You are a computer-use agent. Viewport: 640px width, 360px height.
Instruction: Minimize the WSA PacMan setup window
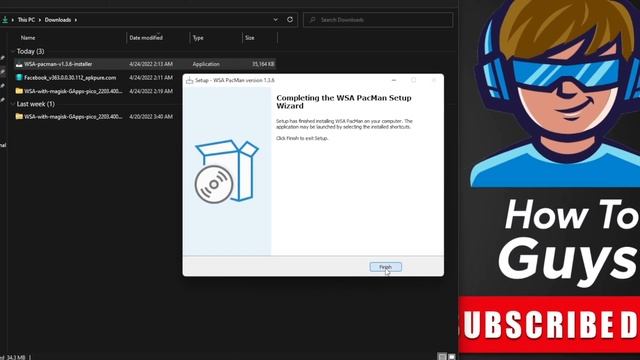(394, 80)
